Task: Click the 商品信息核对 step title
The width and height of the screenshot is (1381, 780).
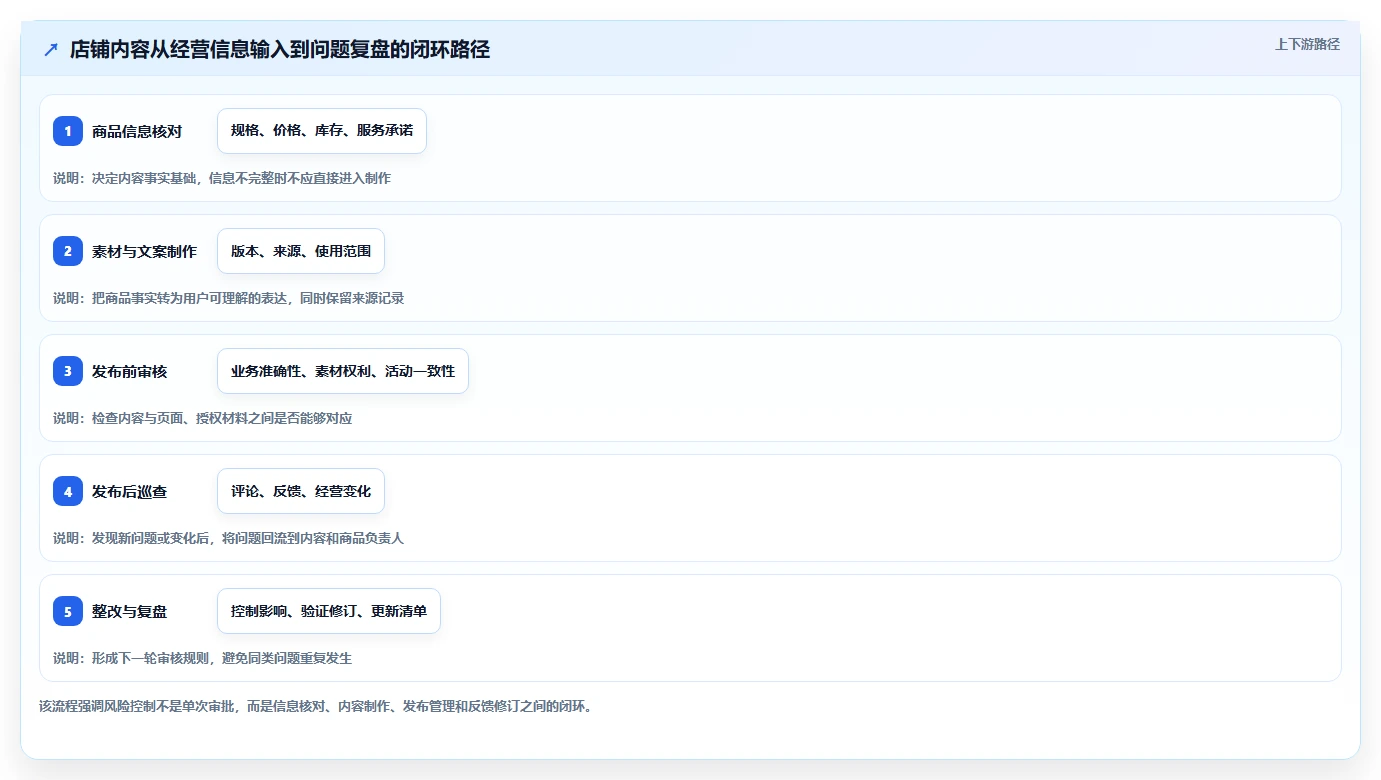Action: click(137, 131)
